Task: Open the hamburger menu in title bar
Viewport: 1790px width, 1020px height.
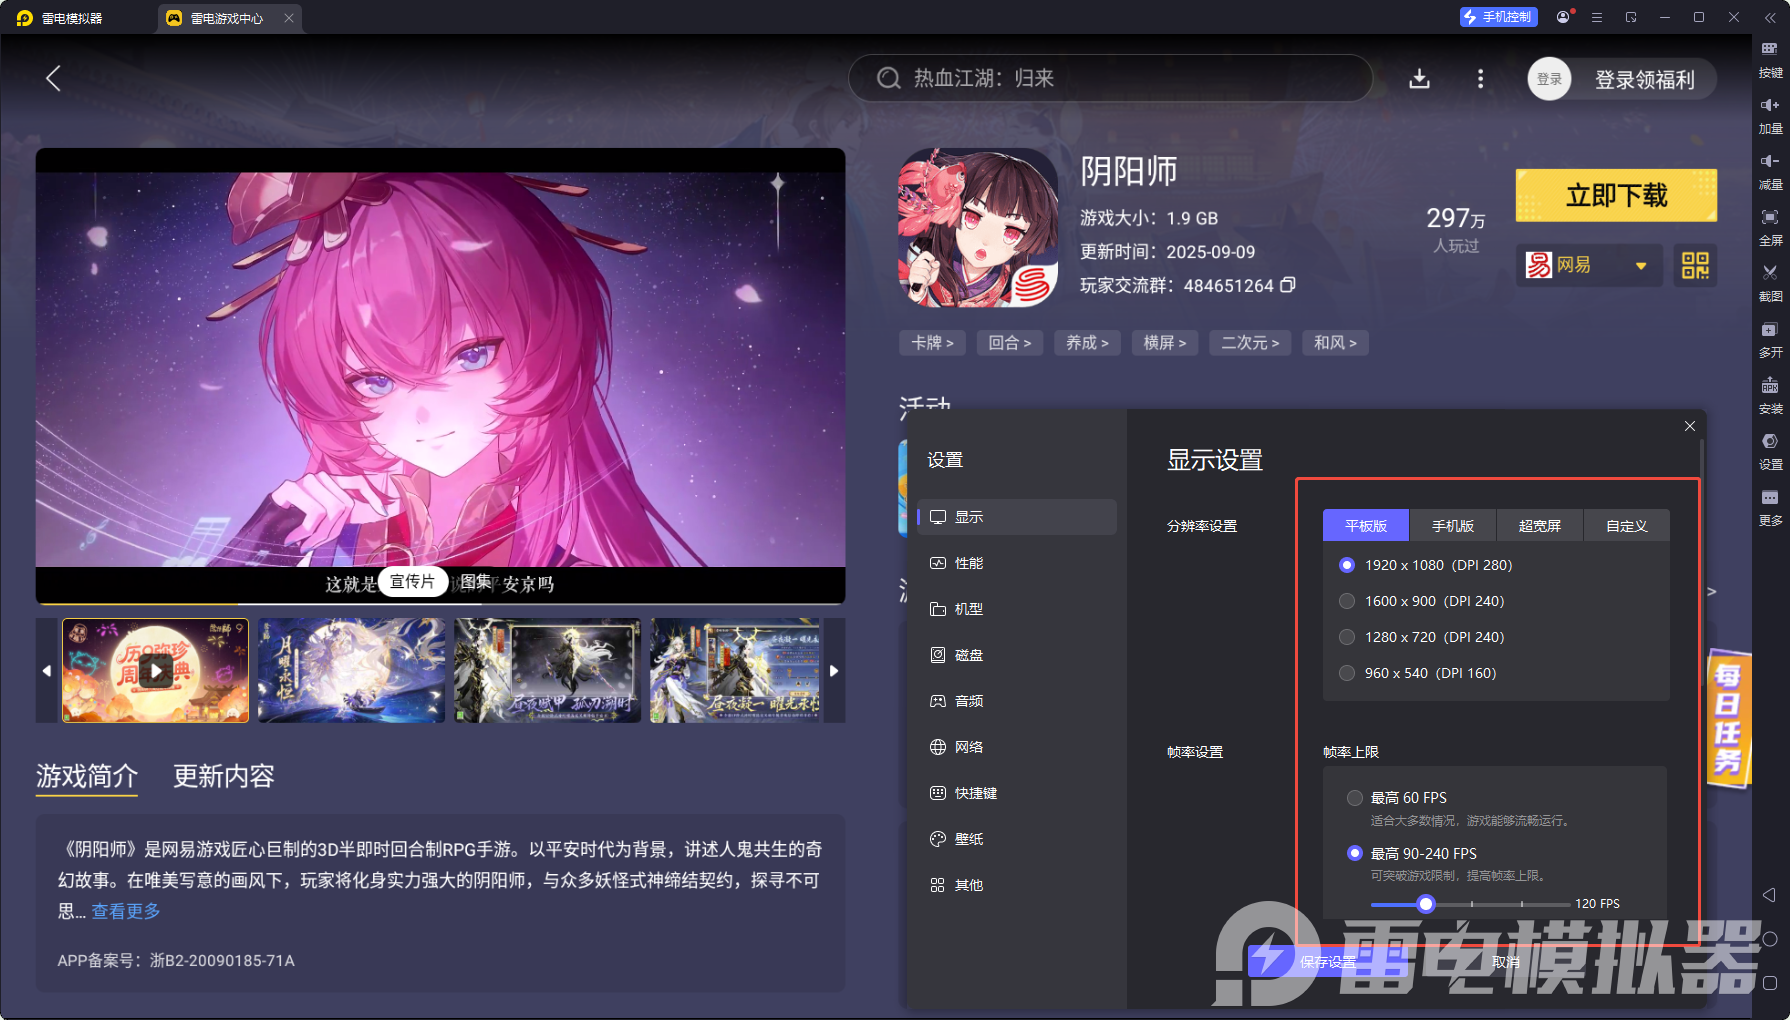Action: tap(1597, 17)
